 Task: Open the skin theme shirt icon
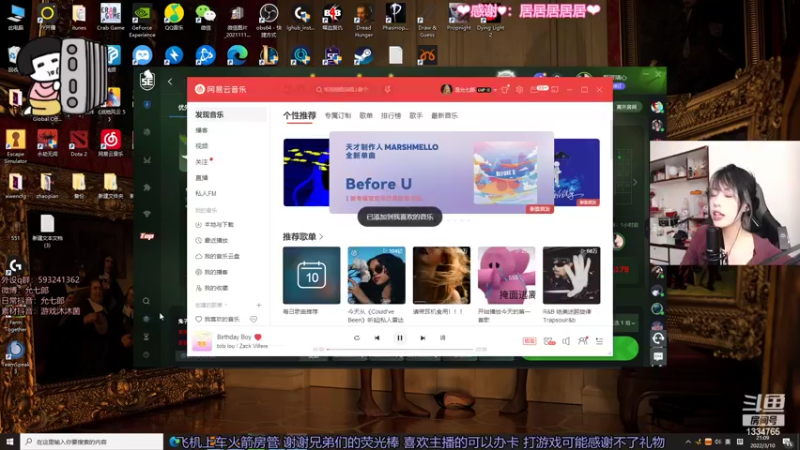click(505, 89)
